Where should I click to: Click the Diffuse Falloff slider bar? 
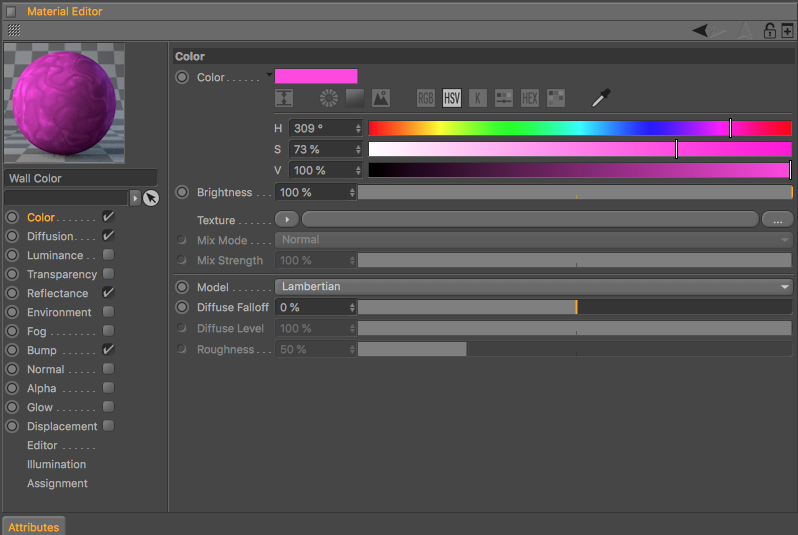[x=575, y=307]
